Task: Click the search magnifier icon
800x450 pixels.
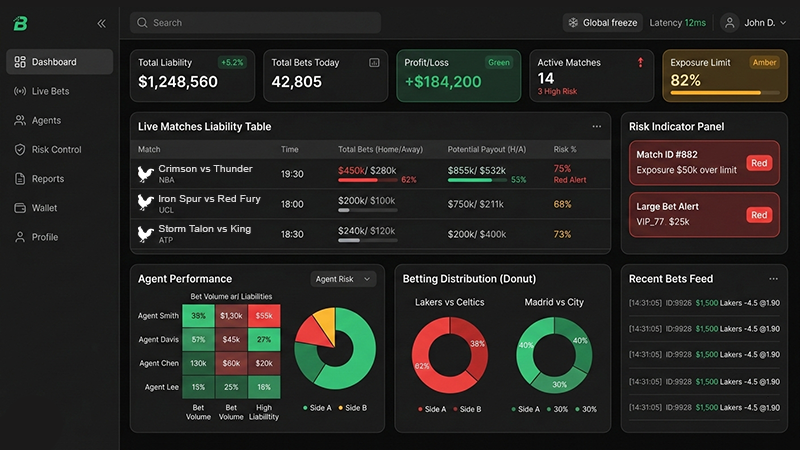Action: click(142, 23)
